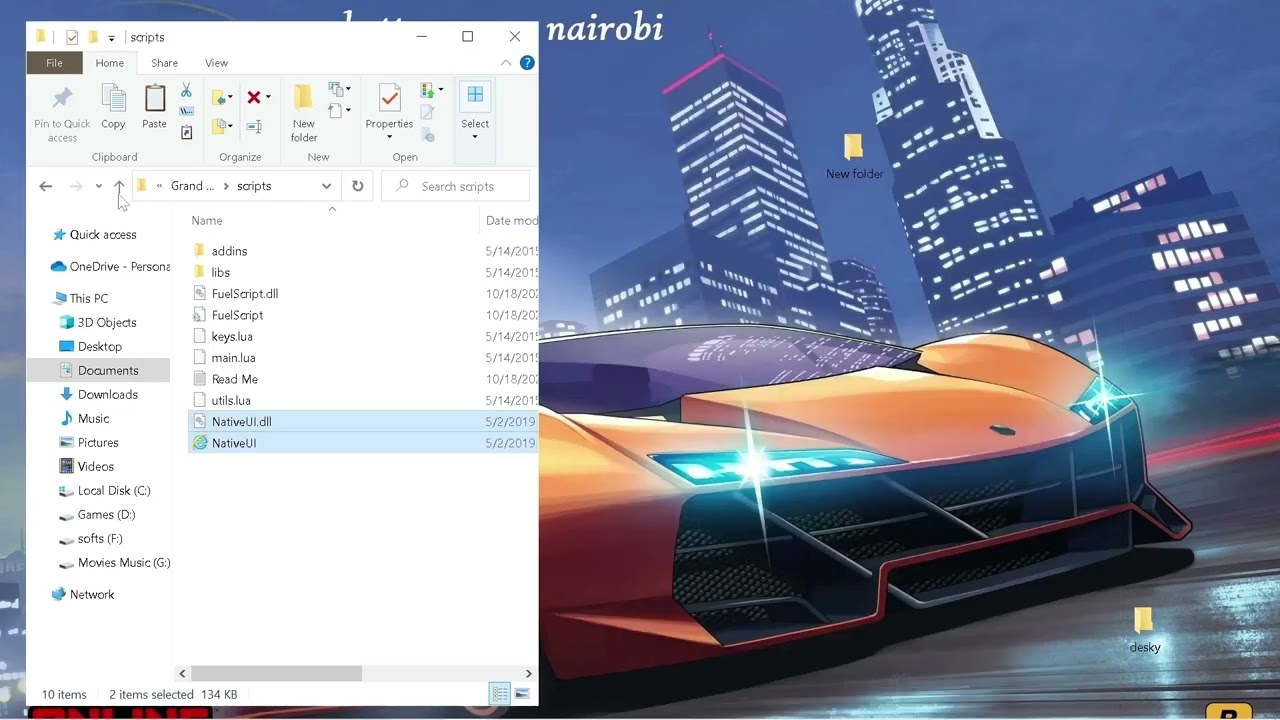Switch to details view in status bar
Viewport: 1280px width, 720px height.
point(499,694)
